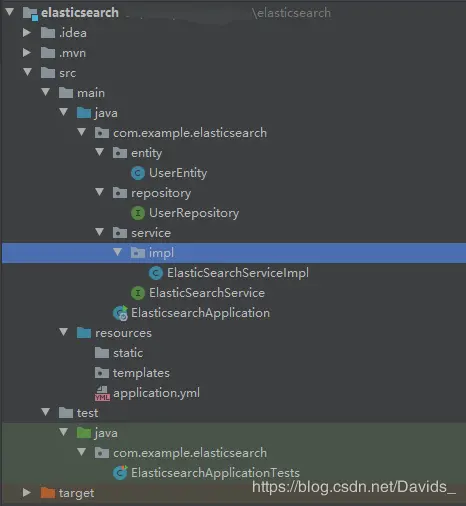Collapse the java folder arrow under main

(64, 112)
